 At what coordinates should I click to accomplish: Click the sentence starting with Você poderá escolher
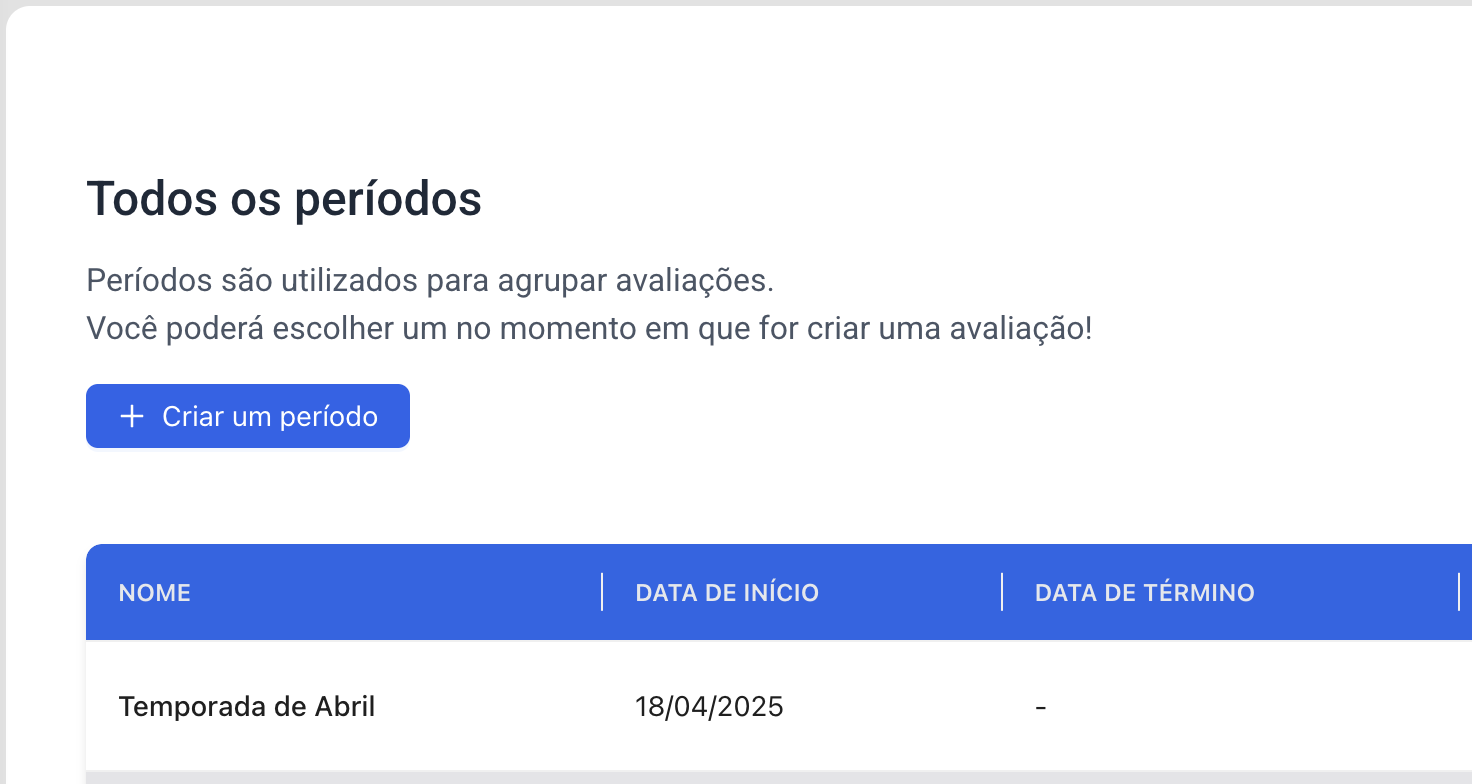[x=590, y=328]
